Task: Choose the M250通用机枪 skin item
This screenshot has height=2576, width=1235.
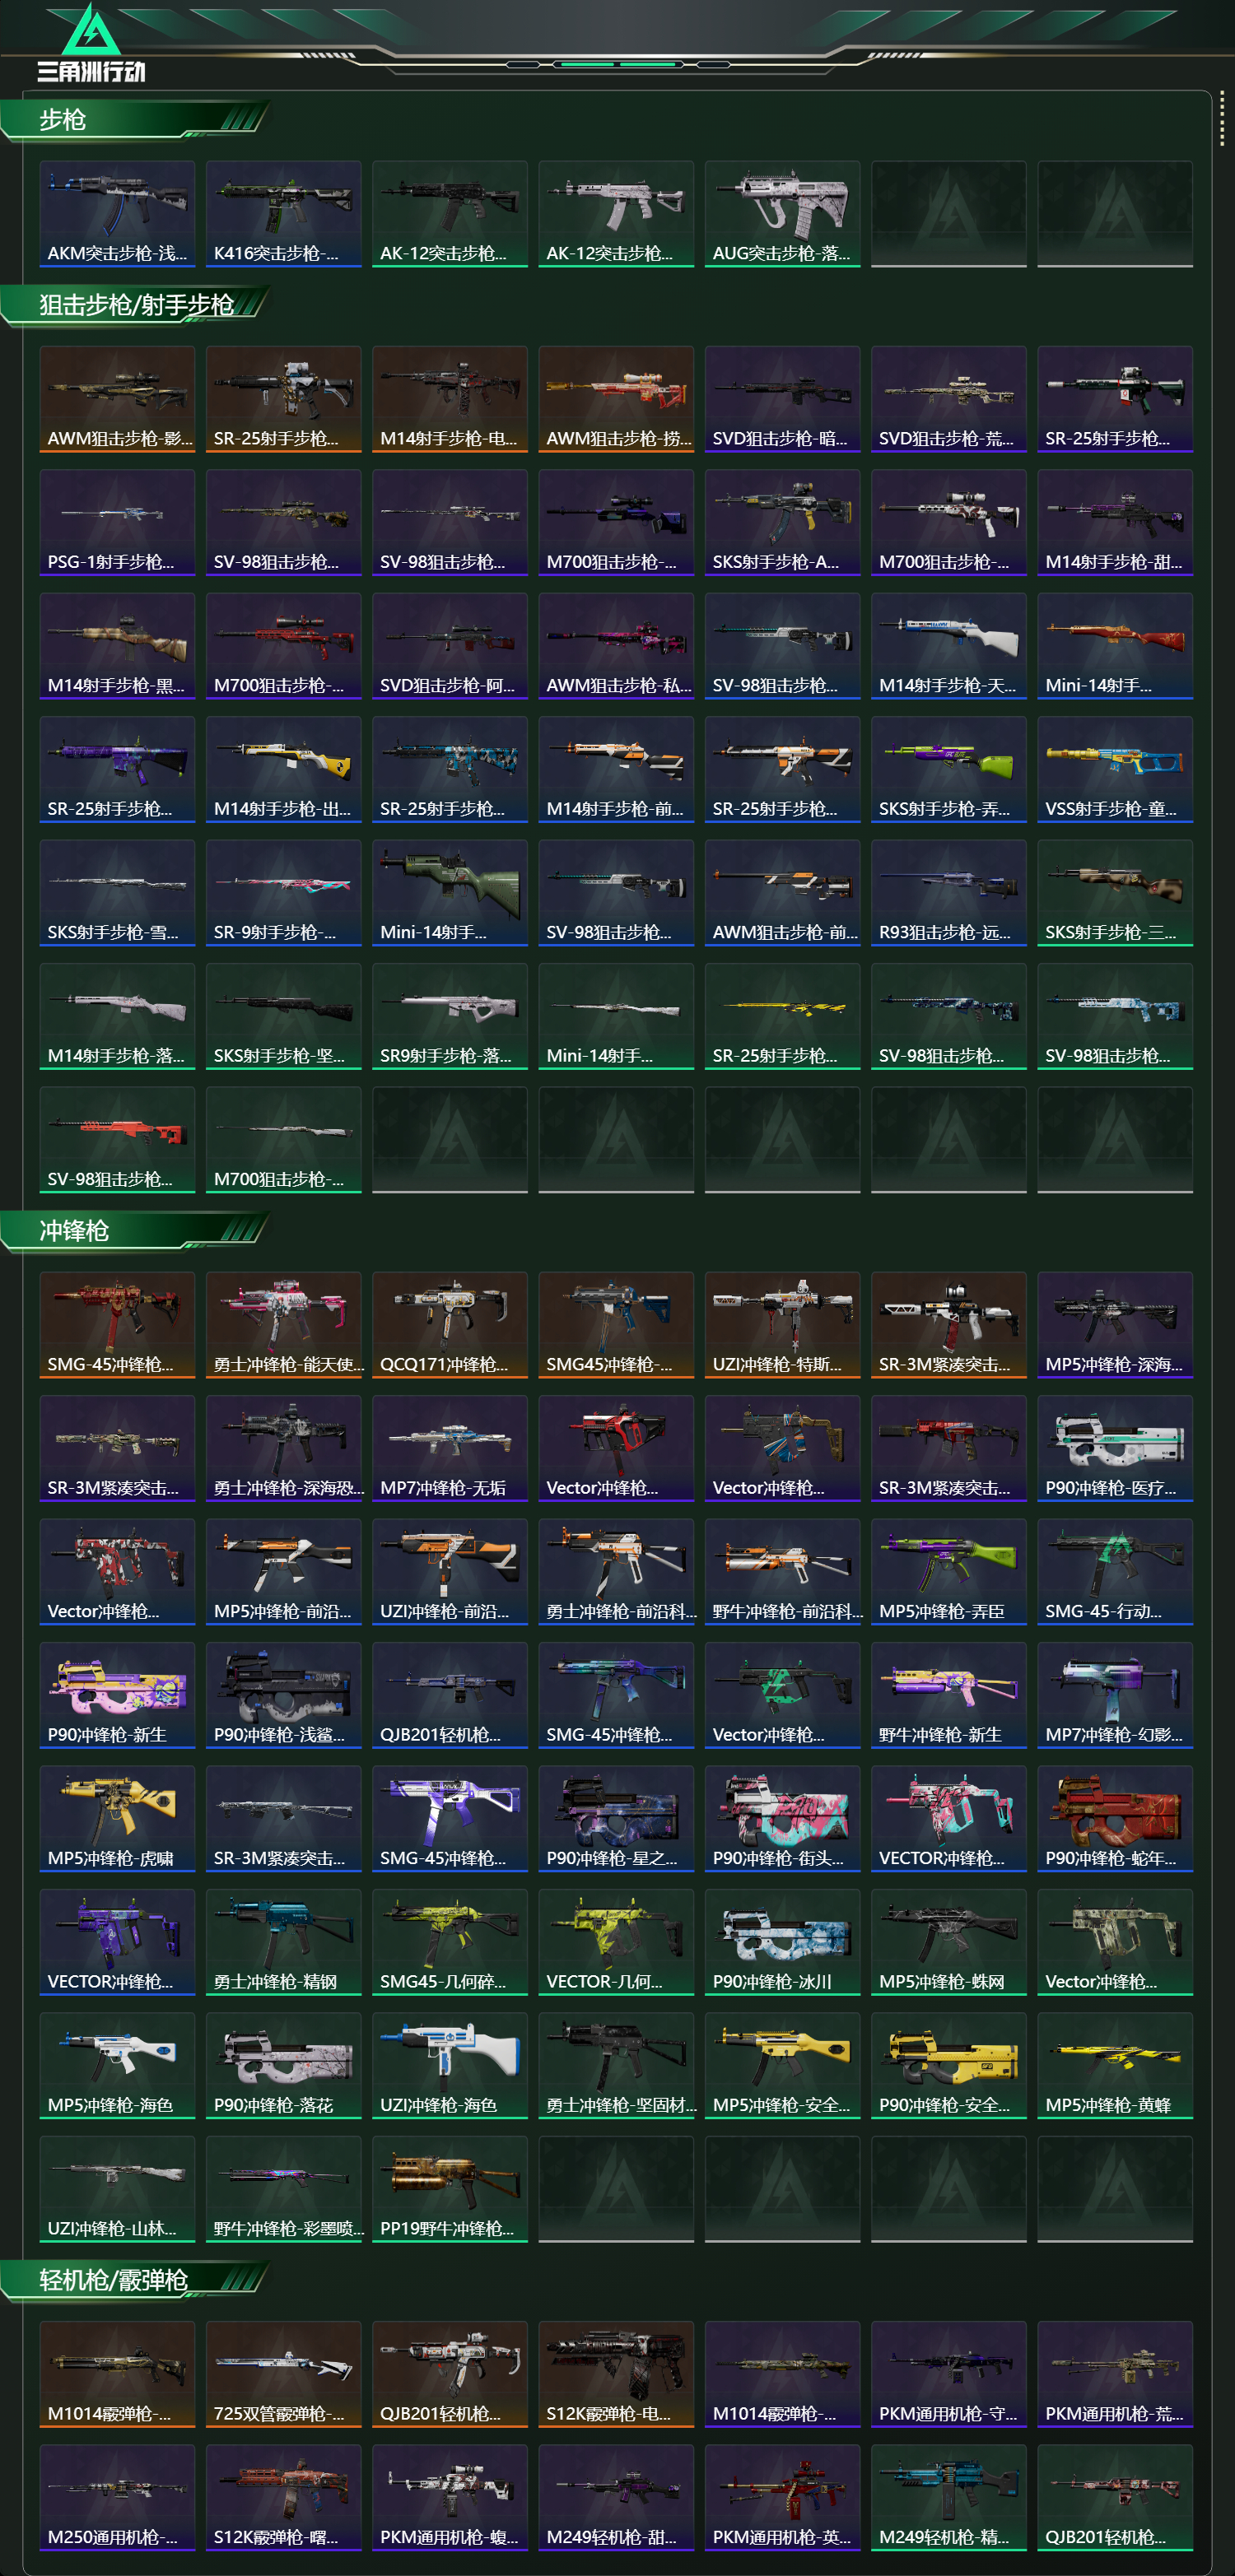Action: pyautogui.click(x=117, y=2497)
